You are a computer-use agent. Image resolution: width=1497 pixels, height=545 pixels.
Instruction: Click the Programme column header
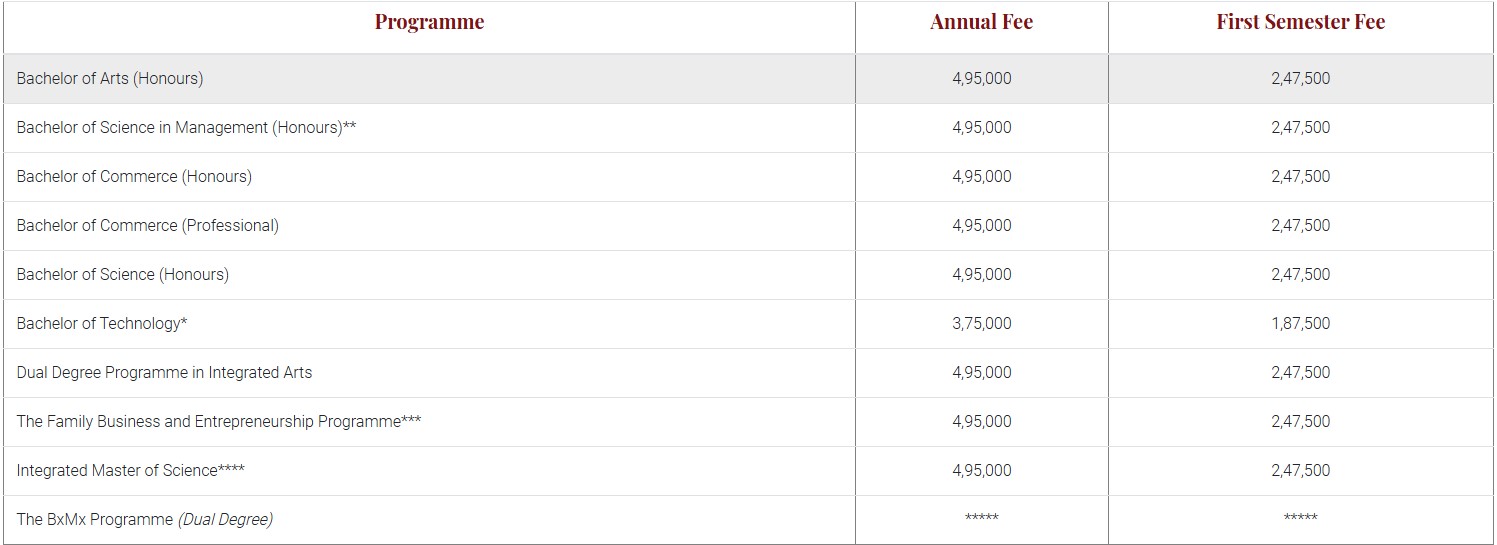429,22
